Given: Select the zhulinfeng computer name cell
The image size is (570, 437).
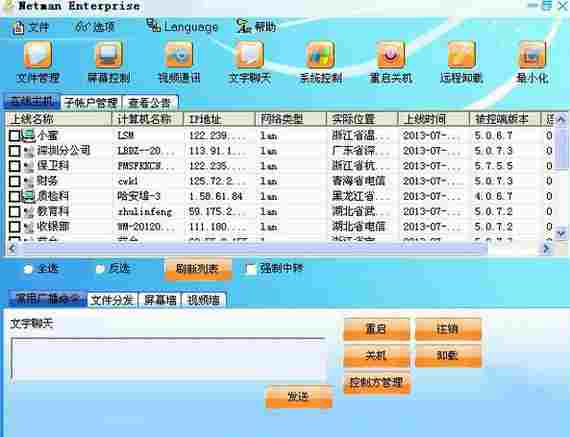Looking at the screenshot, I should click(145, 212).
